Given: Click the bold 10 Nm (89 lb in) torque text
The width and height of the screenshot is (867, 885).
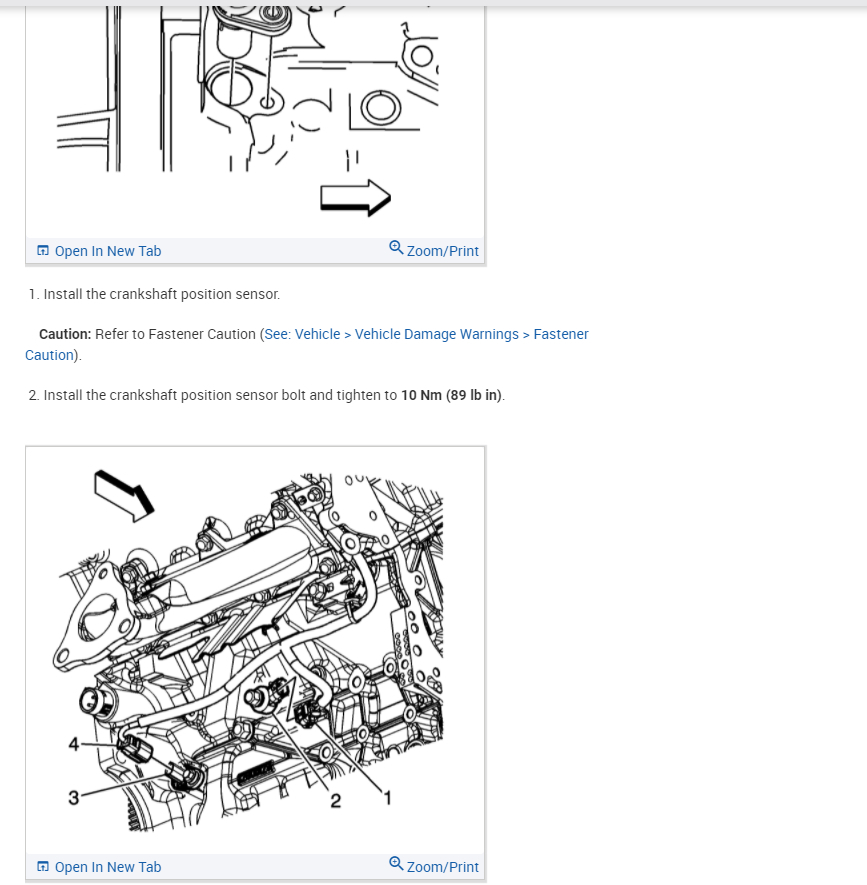Looking at the screenshot, I should [452, 395].
